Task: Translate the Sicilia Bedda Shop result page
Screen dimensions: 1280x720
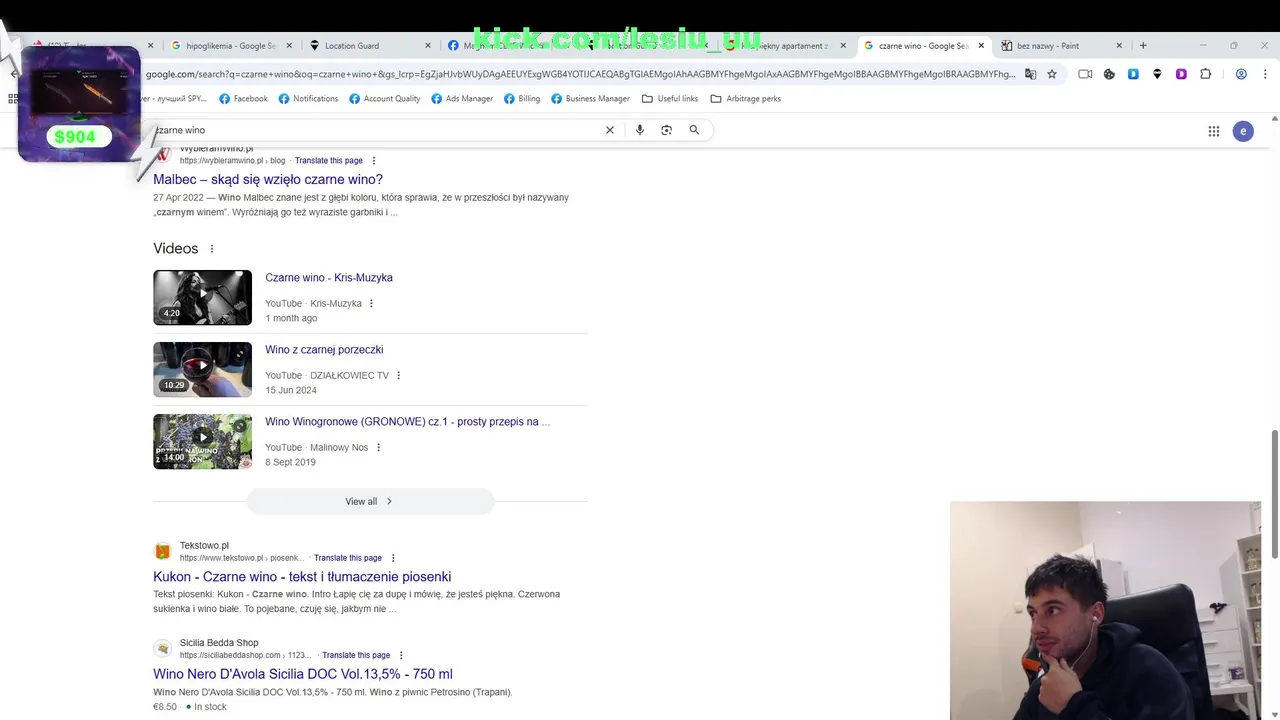Action: pos(356,655)
